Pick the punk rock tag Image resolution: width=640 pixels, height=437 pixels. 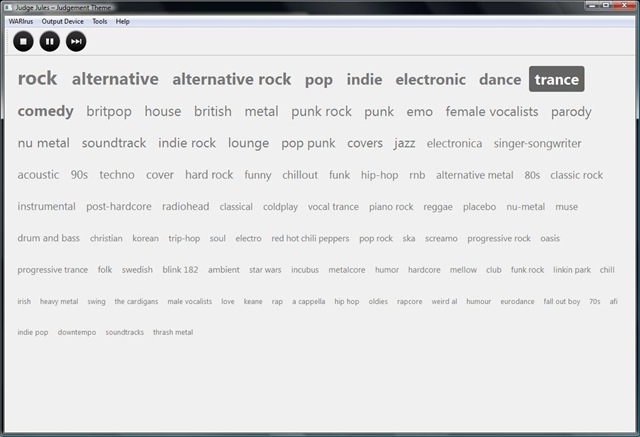(321, 111)
